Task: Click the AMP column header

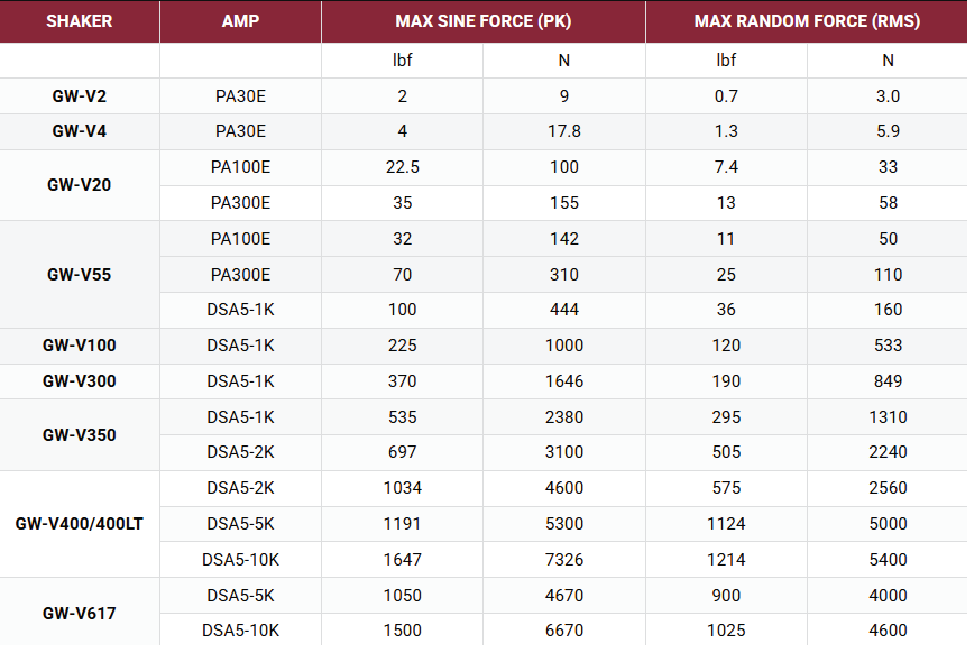Action: 240,21
